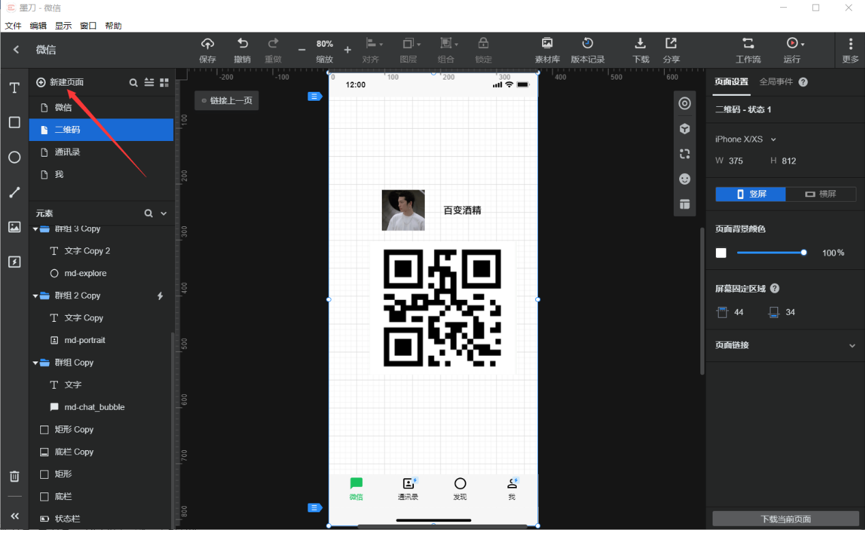The image size is (865, 535).
Task: Click 新建页面 to add a page
Action: [x=60, y=82]
